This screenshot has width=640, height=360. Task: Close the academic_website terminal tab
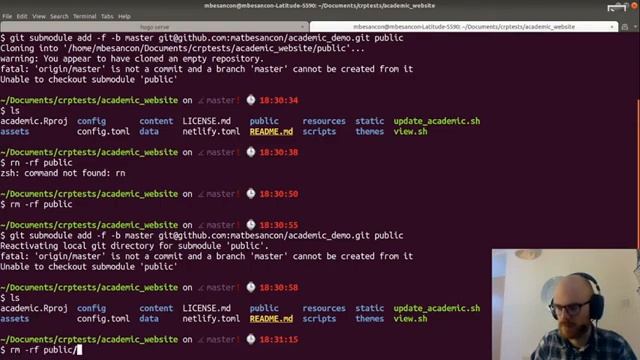coord(612,27)
